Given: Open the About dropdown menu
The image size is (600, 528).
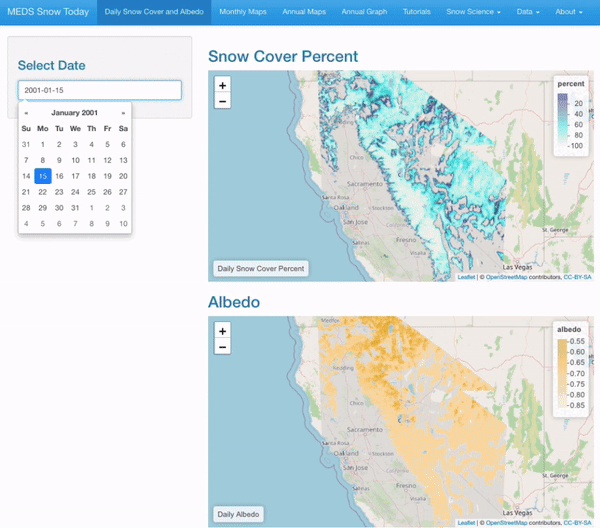Looking at the screenshot, I should pos(568,12).
